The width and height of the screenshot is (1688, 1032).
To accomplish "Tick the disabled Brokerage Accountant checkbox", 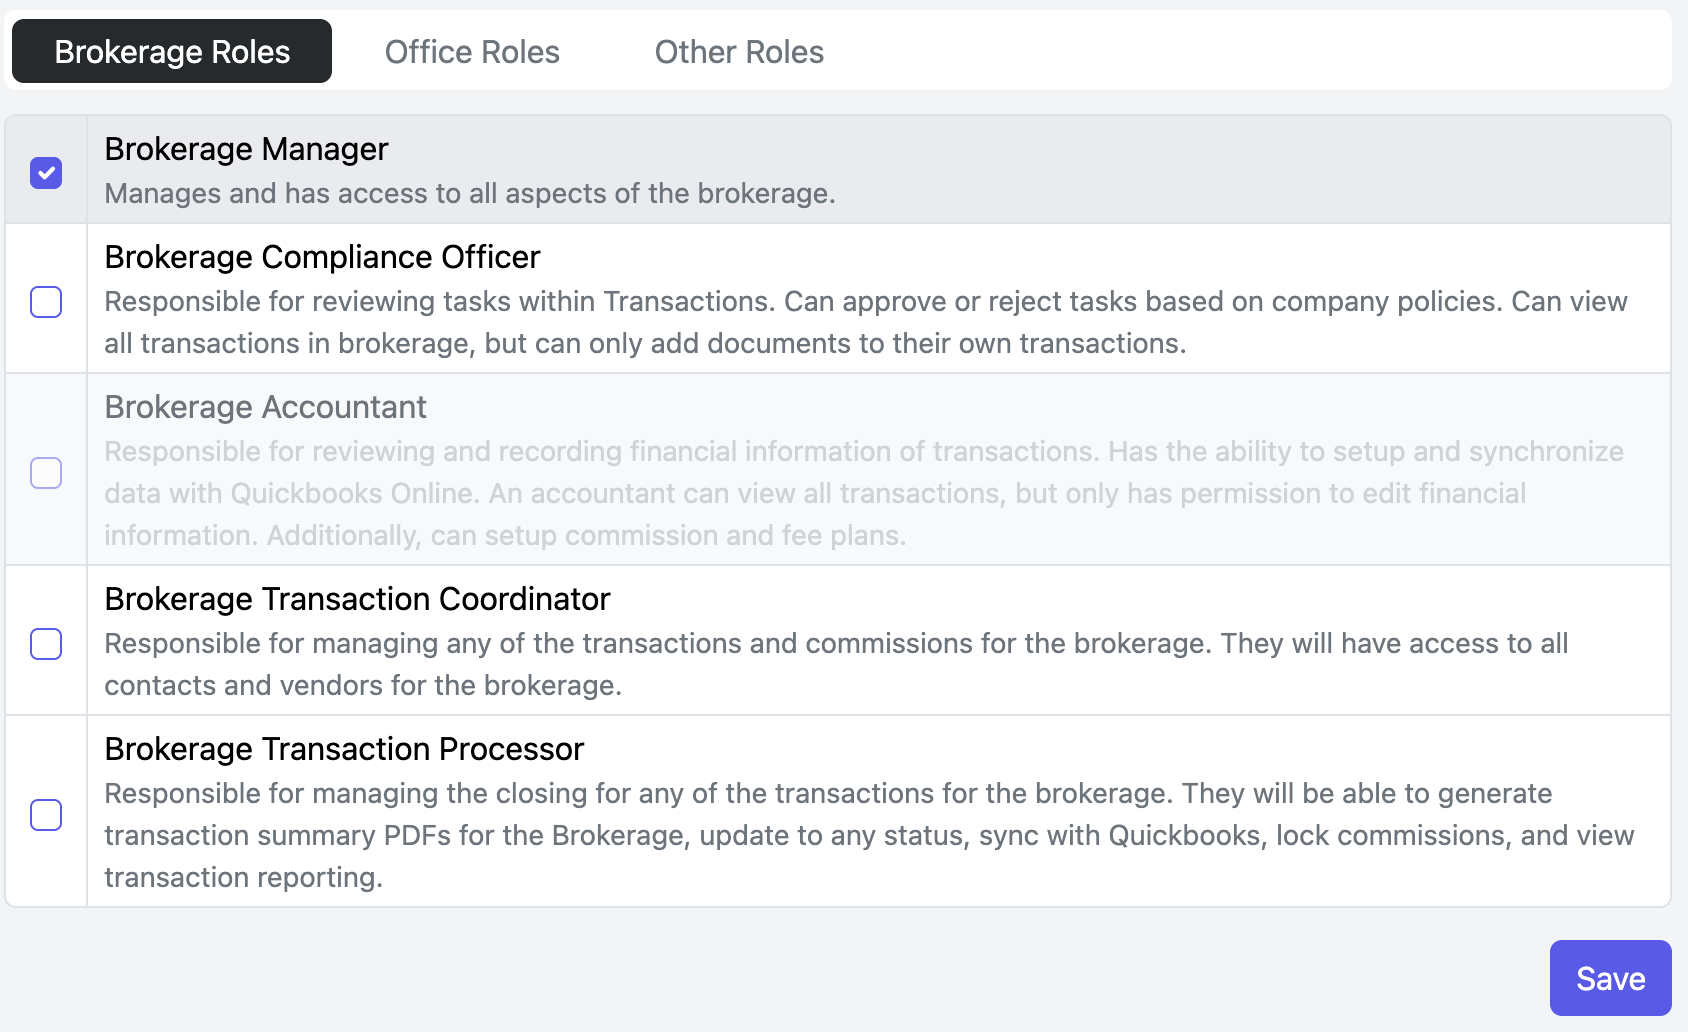I will pos(46,473).
